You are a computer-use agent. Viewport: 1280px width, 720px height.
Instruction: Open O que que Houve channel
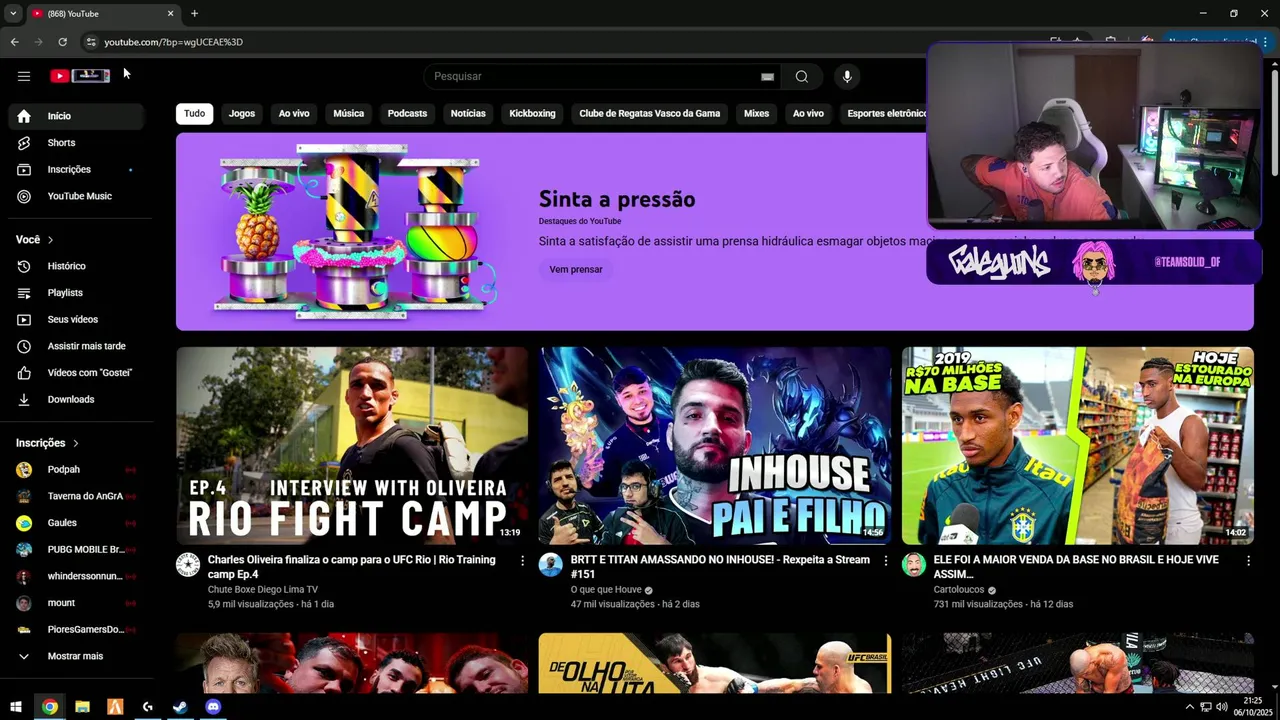606,590
